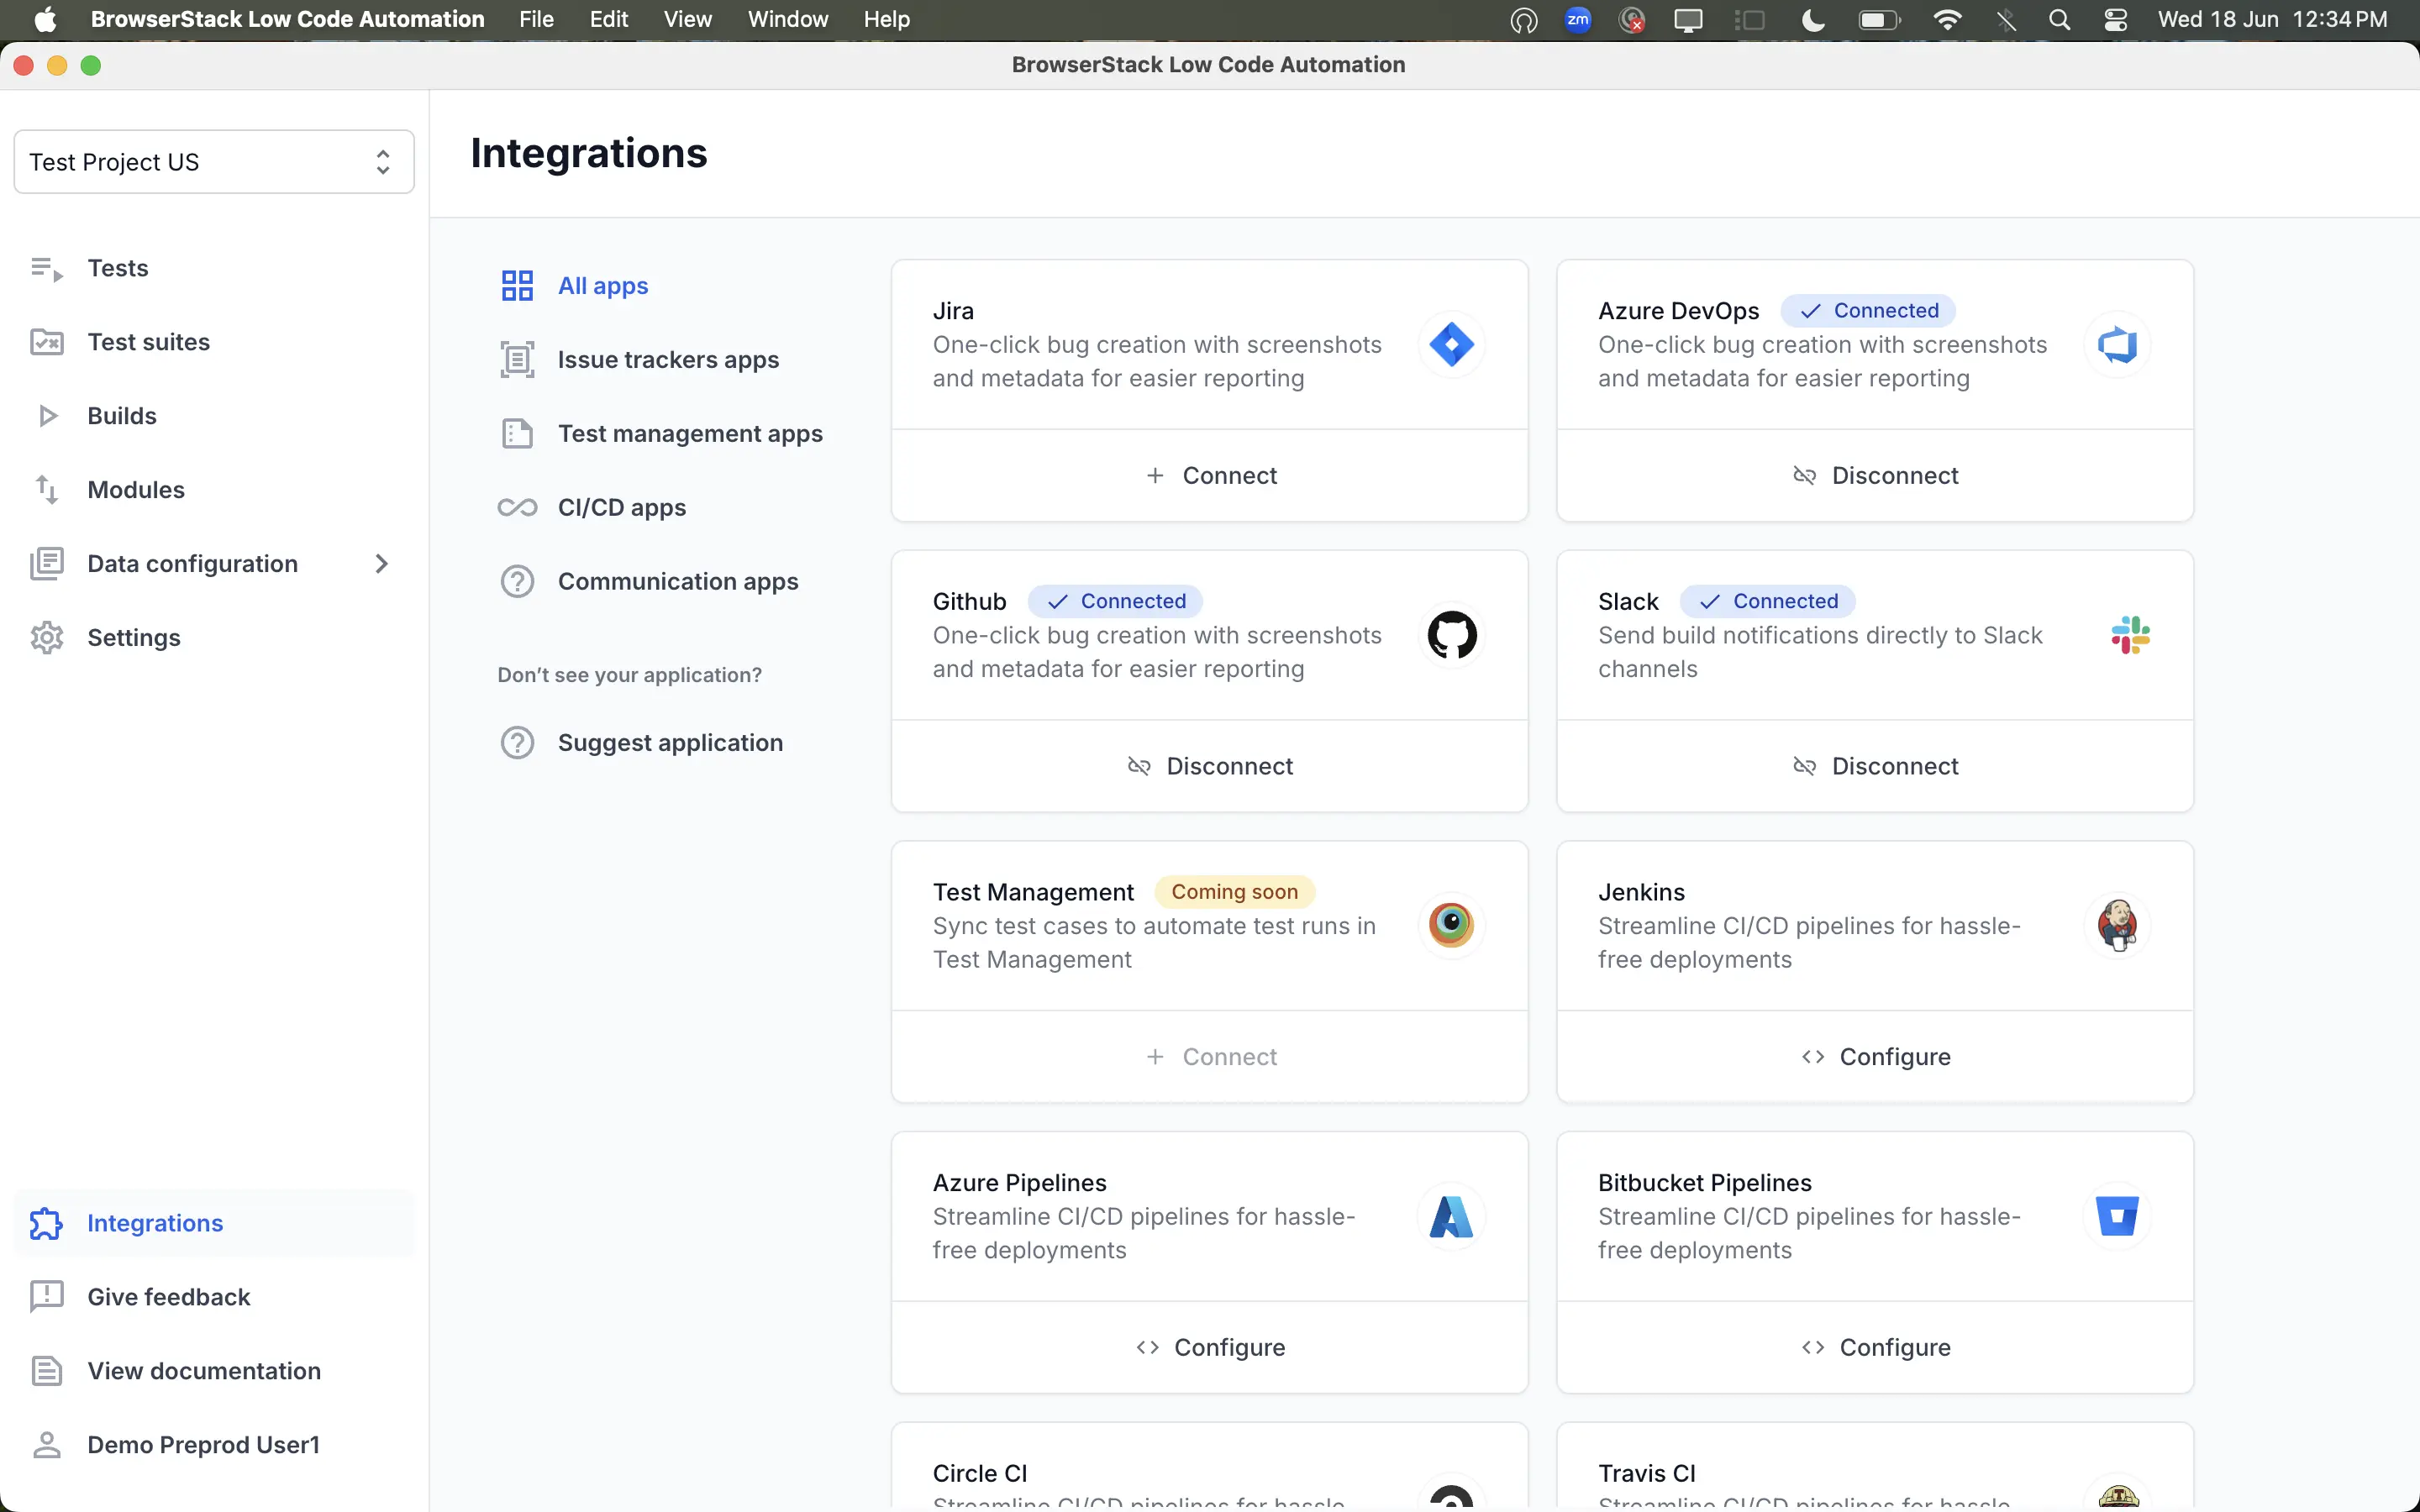Open the File menu
Screen dimensions: 2420x1512
536,20
